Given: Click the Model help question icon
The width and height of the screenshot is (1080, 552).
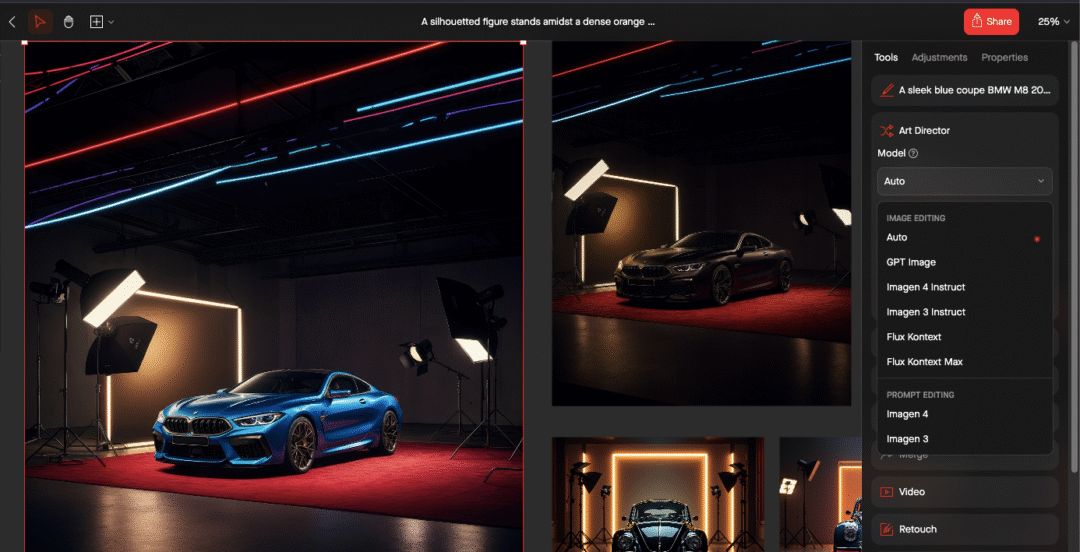Looking at the screenshot, I should coord(913,153).
